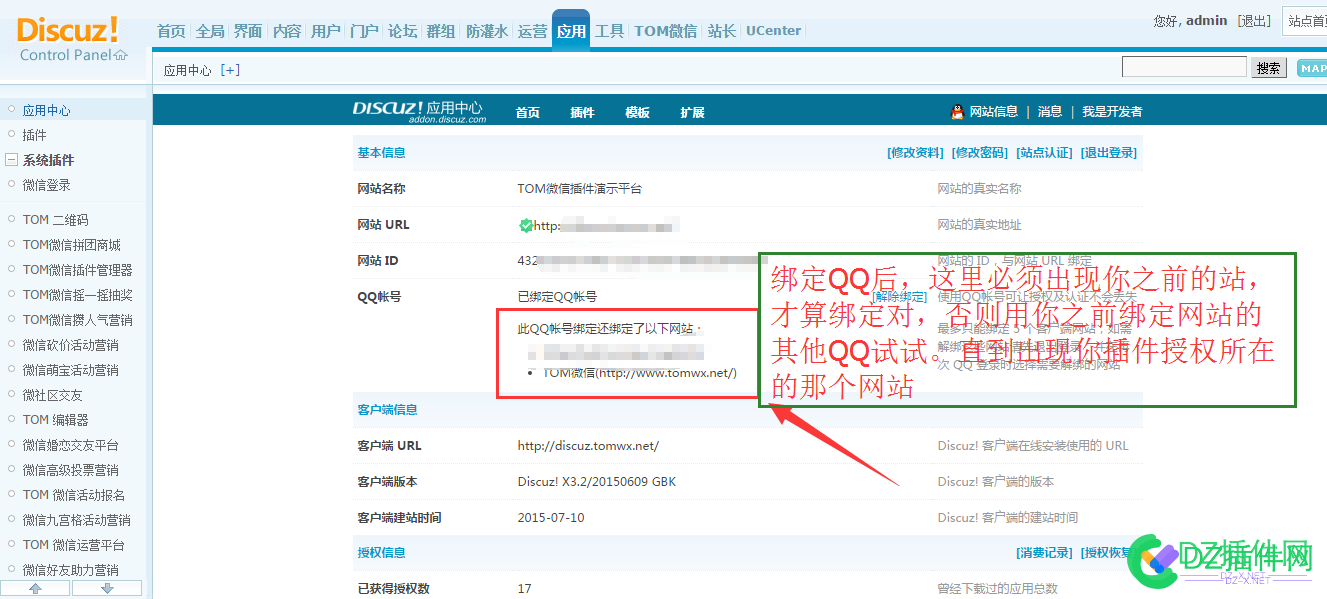Select TOM微信拼团商城 in the sidebar
Viewport: 1327px width, 599px height.
click(x=72, y=245)
